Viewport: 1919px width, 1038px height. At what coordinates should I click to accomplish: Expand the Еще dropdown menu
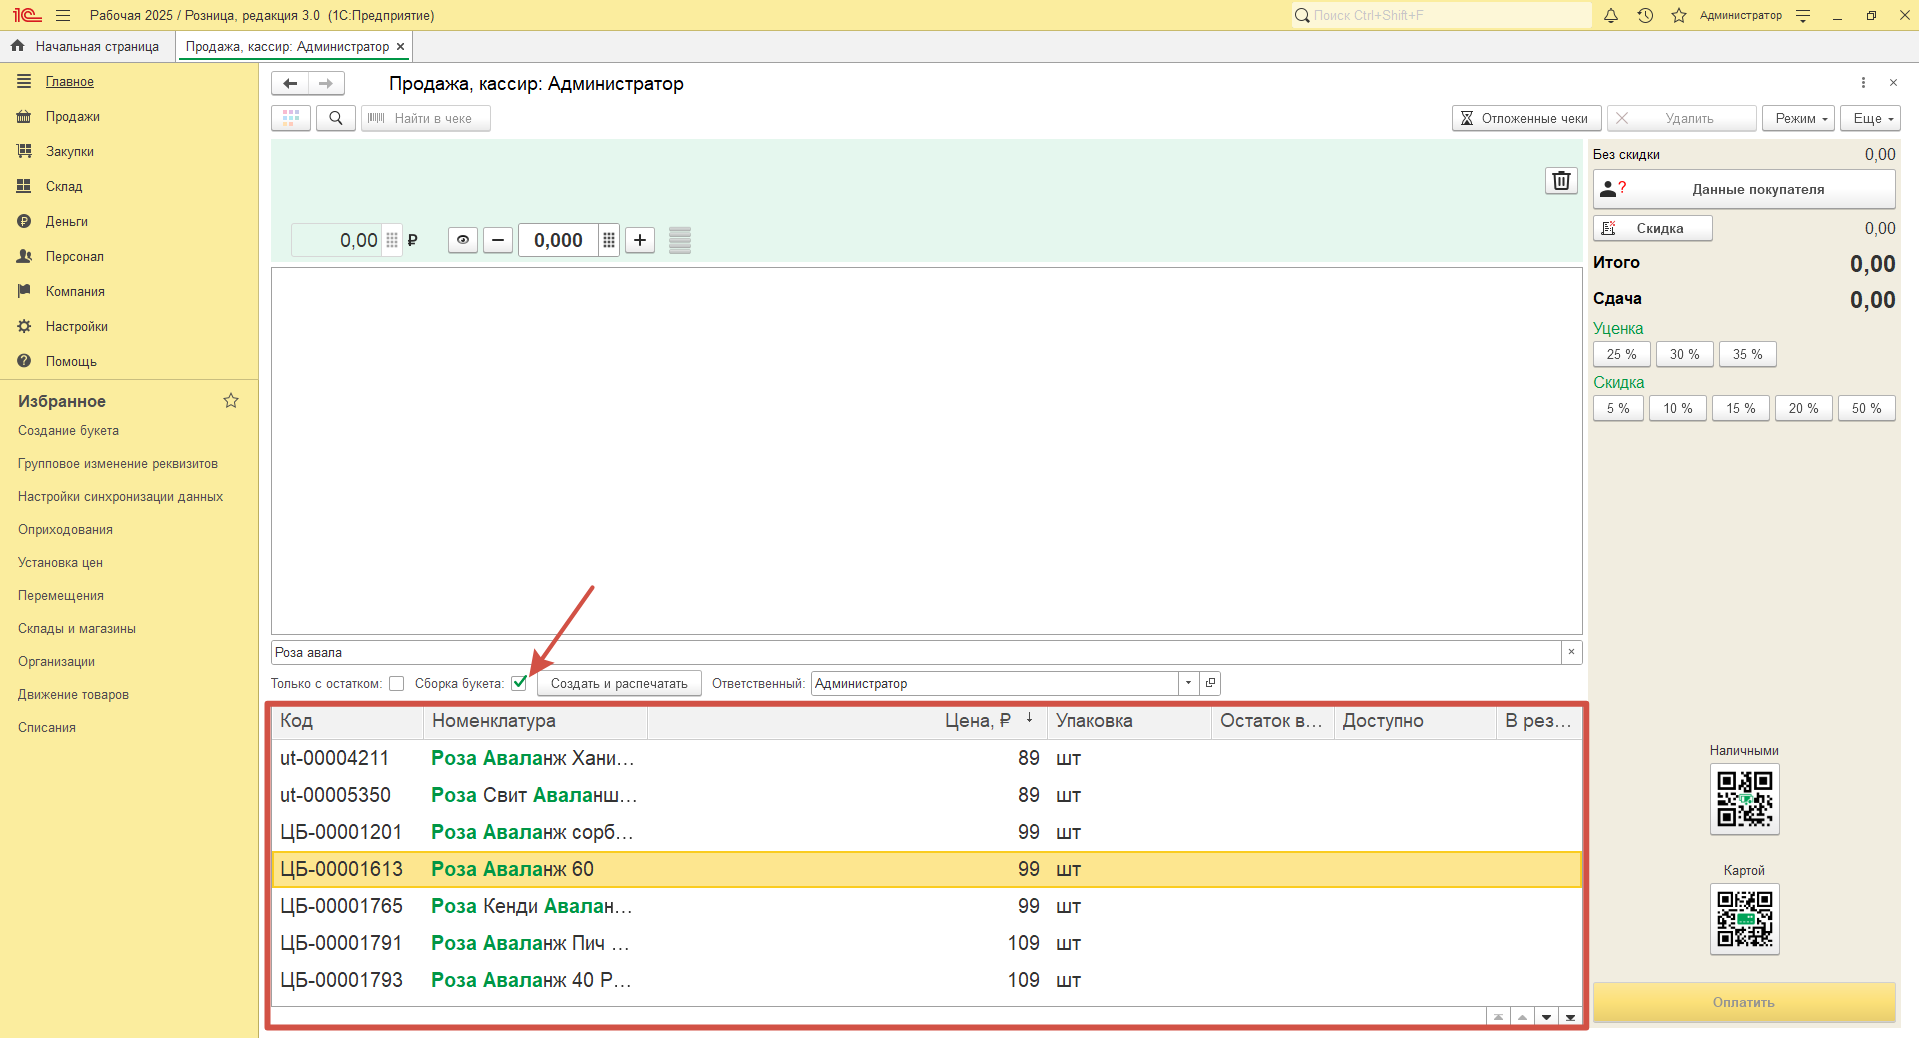[x=1870, y=118]
